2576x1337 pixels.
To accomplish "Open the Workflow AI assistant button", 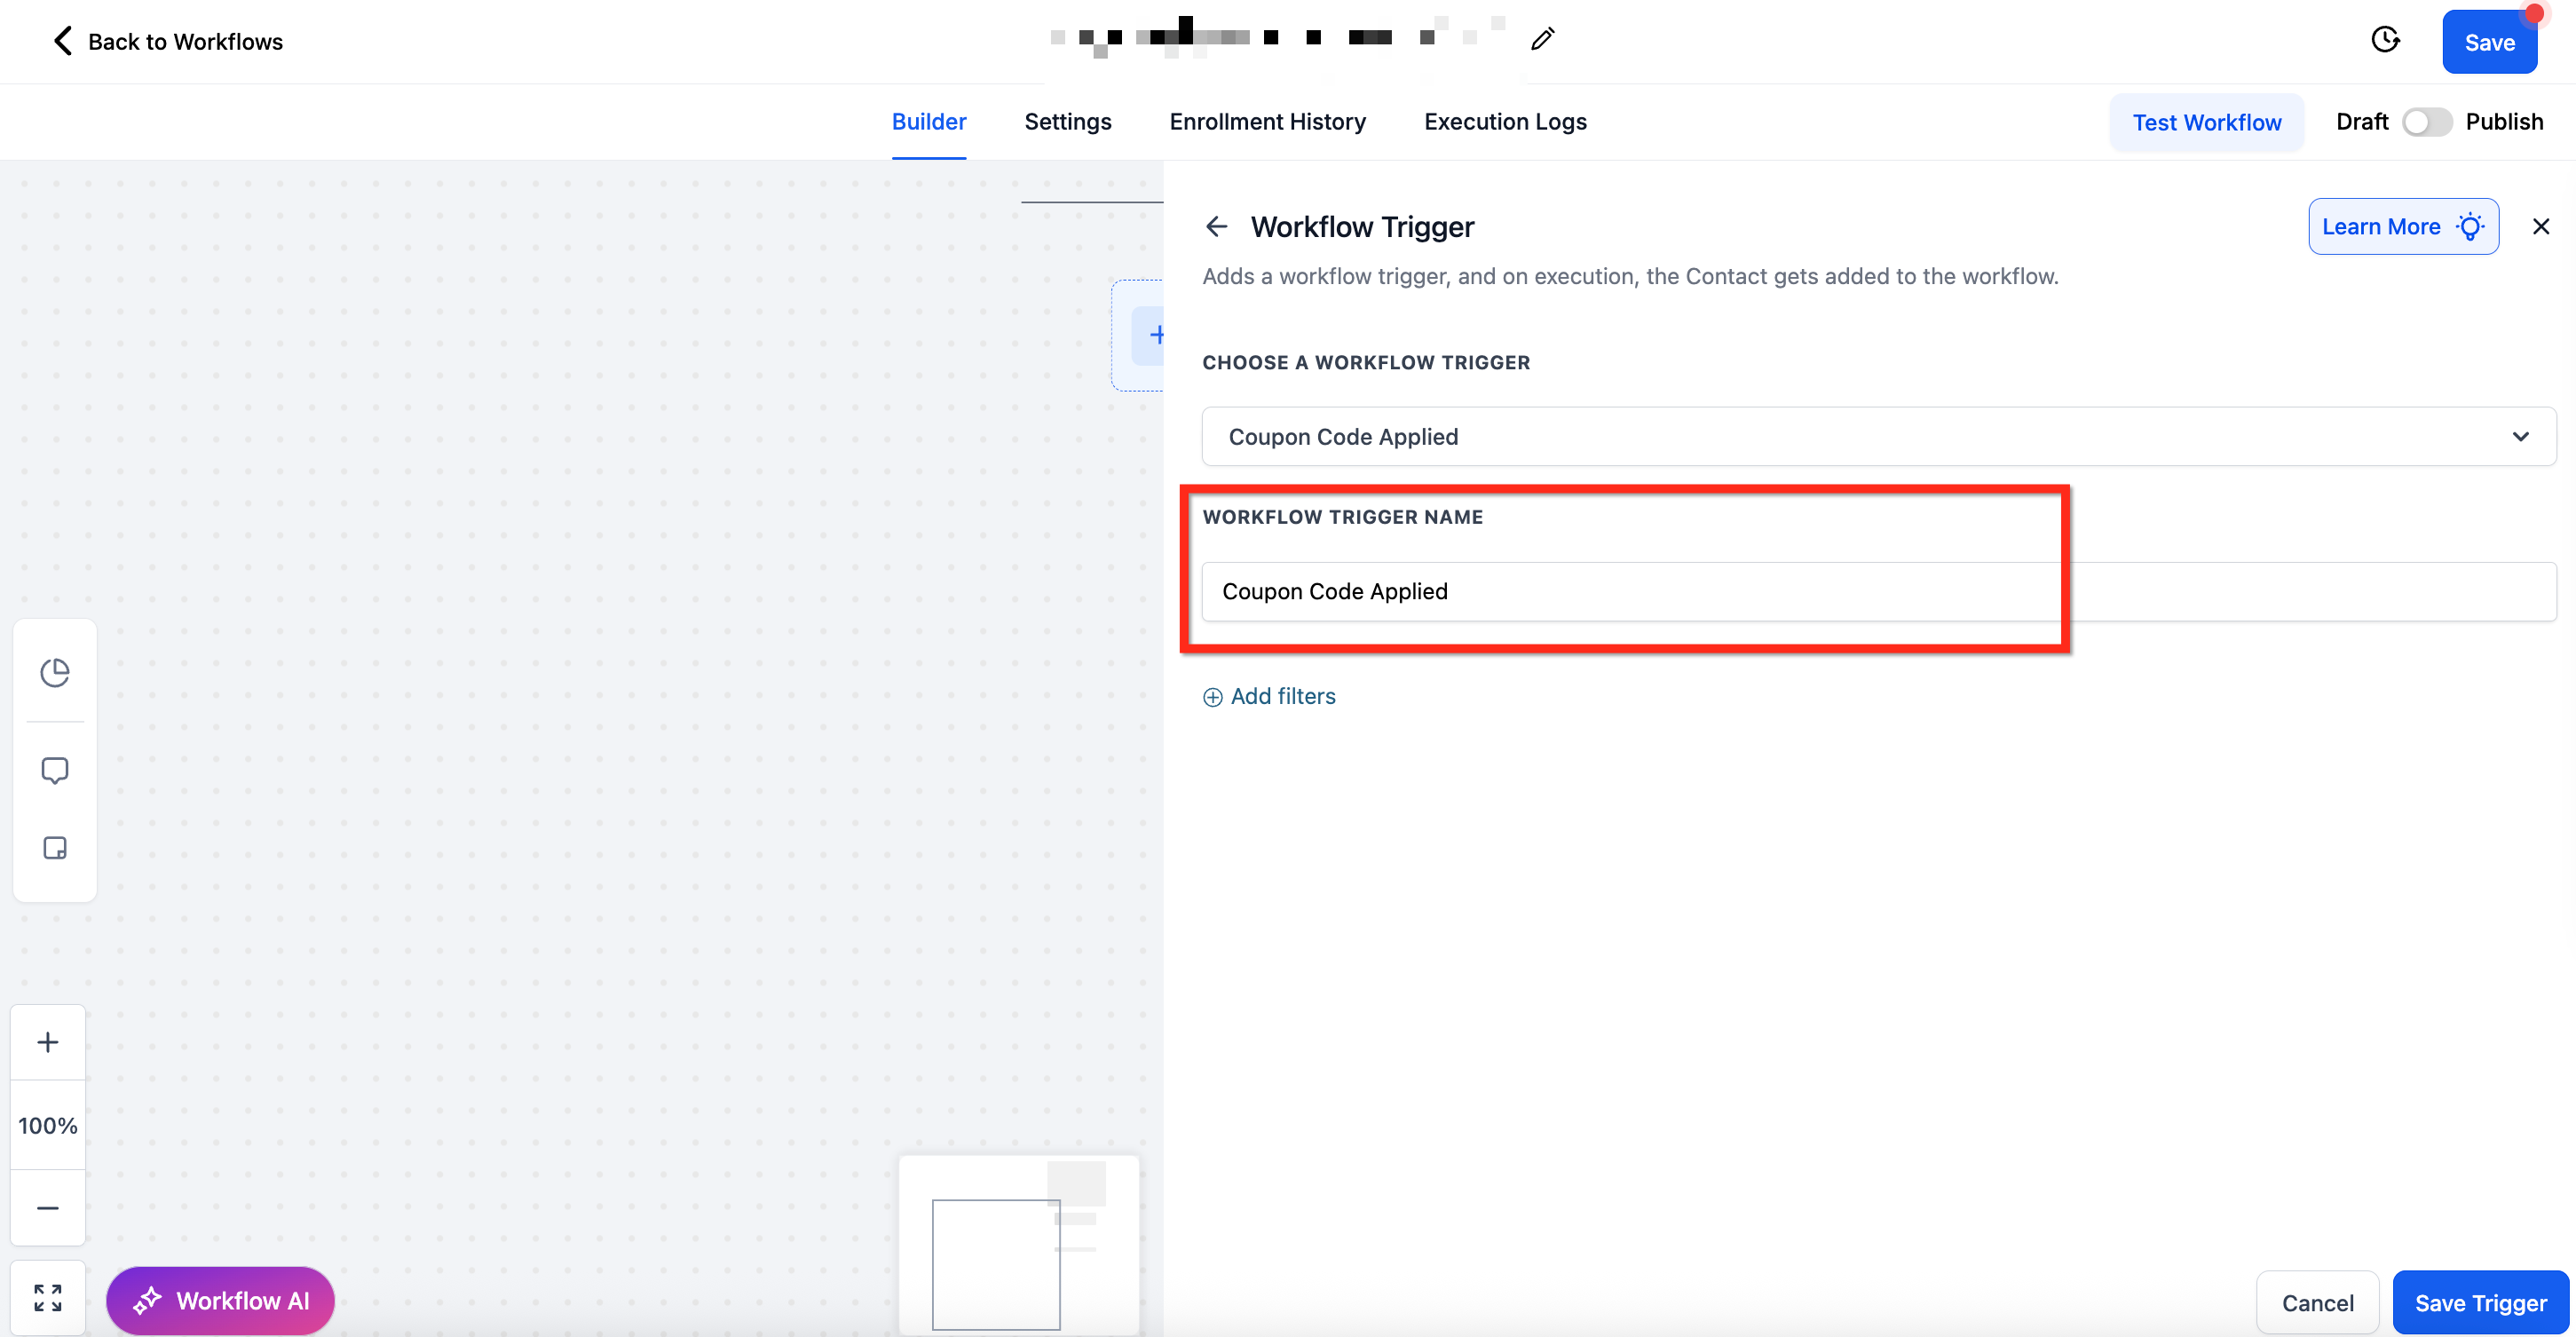I will click(x=221, y=1300).
